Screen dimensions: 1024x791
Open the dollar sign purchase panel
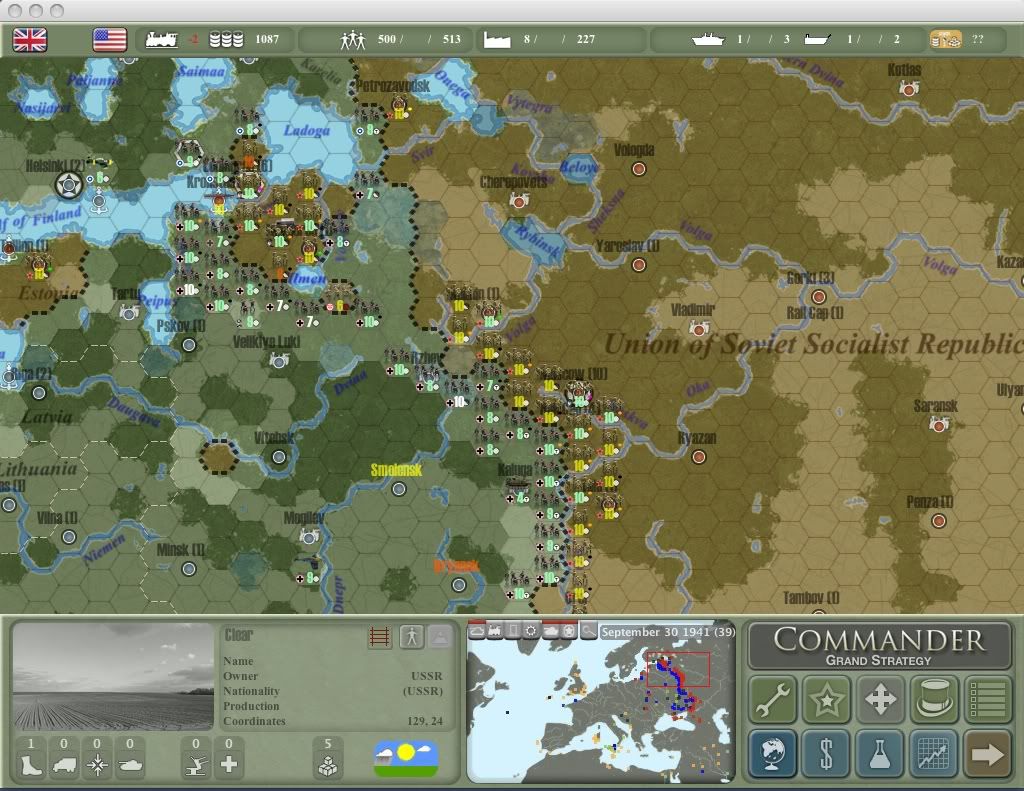pos(827,753)
